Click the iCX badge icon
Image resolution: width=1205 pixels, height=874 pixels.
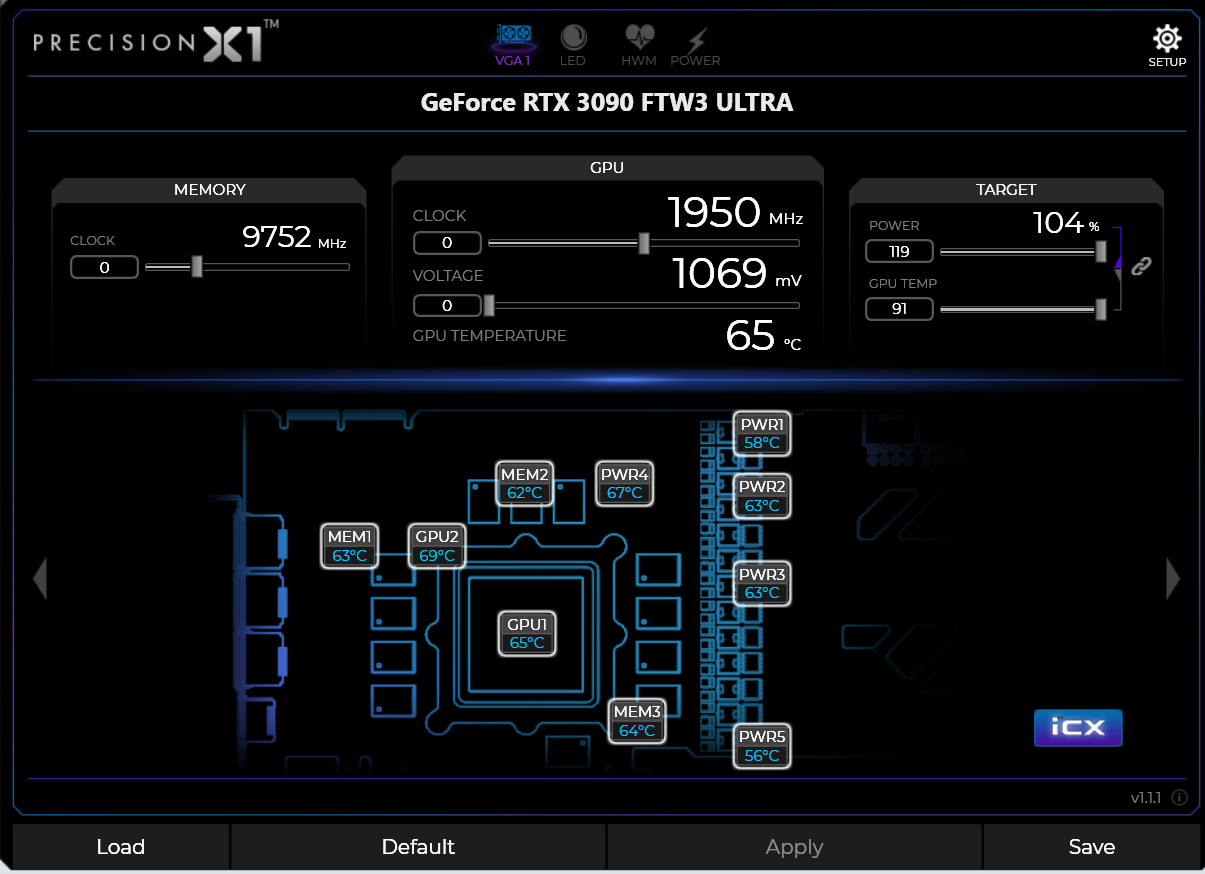pos(1078,728)
